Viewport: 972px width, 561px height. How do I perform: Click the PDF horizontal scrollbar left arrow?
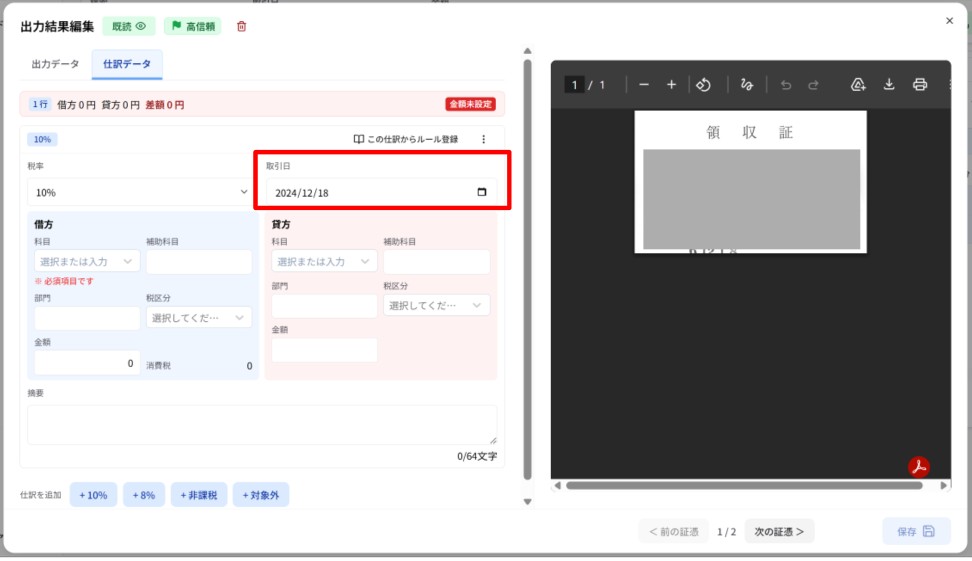(x=557, y=485)
